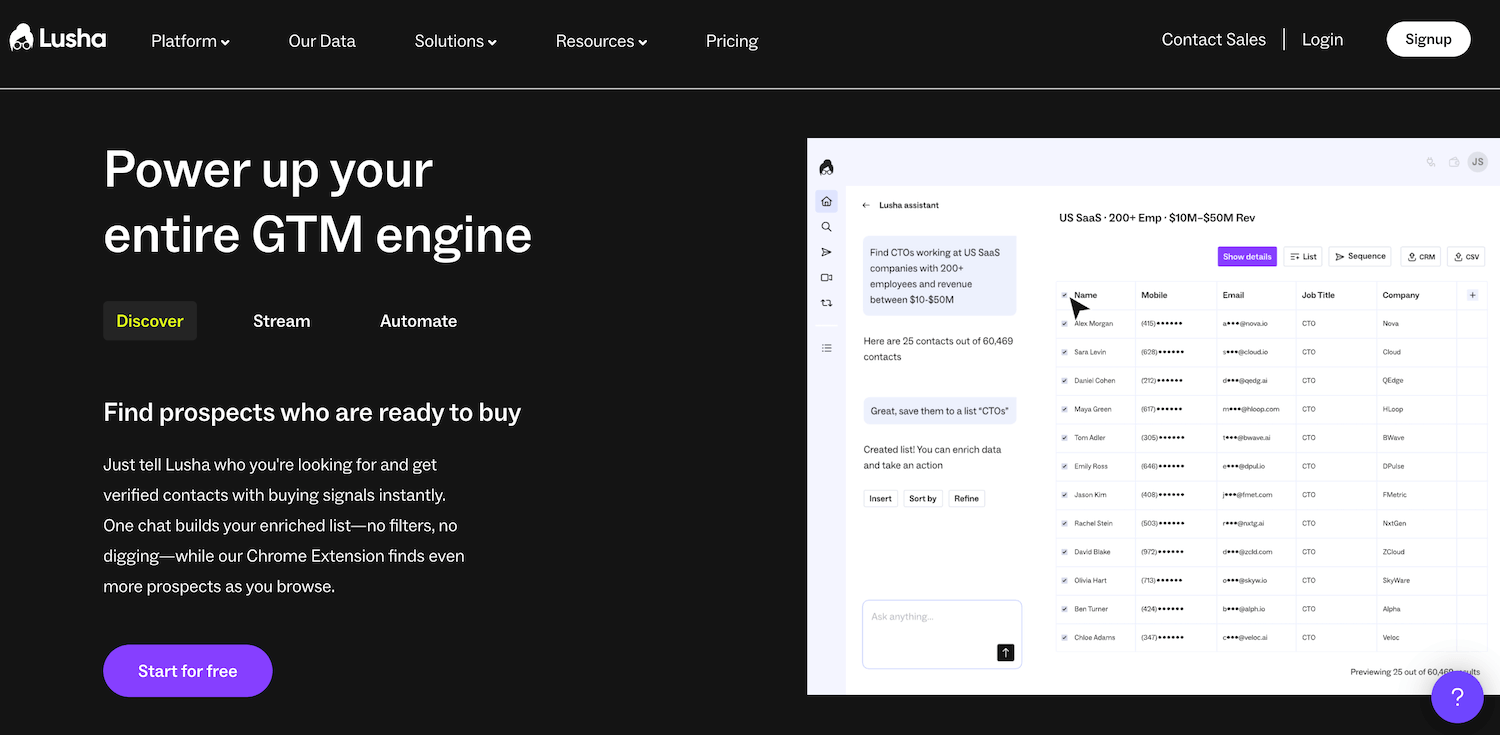Click the paper plane sidebar icon
Image resolution: width=1500 pixels, height=735 pixels.
826,252
